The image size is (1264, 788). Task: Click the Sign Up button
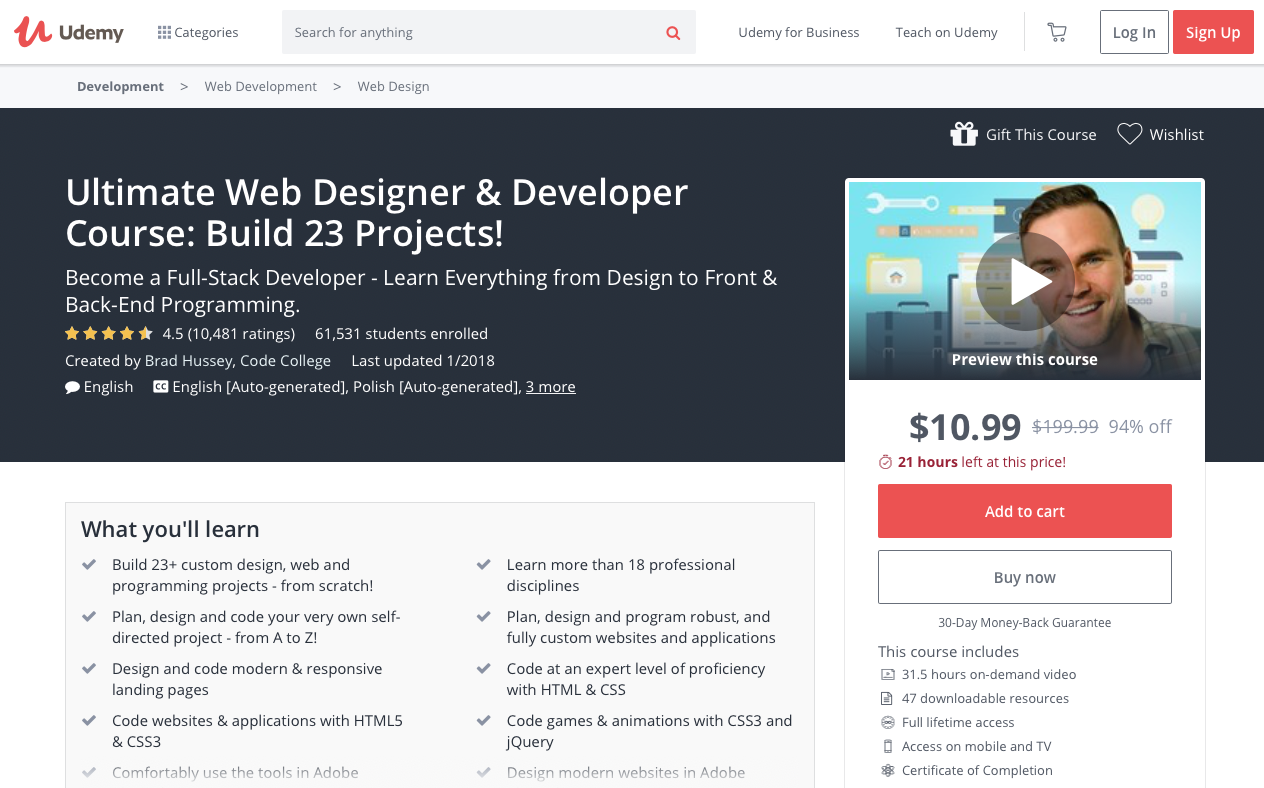point(1213,32)
